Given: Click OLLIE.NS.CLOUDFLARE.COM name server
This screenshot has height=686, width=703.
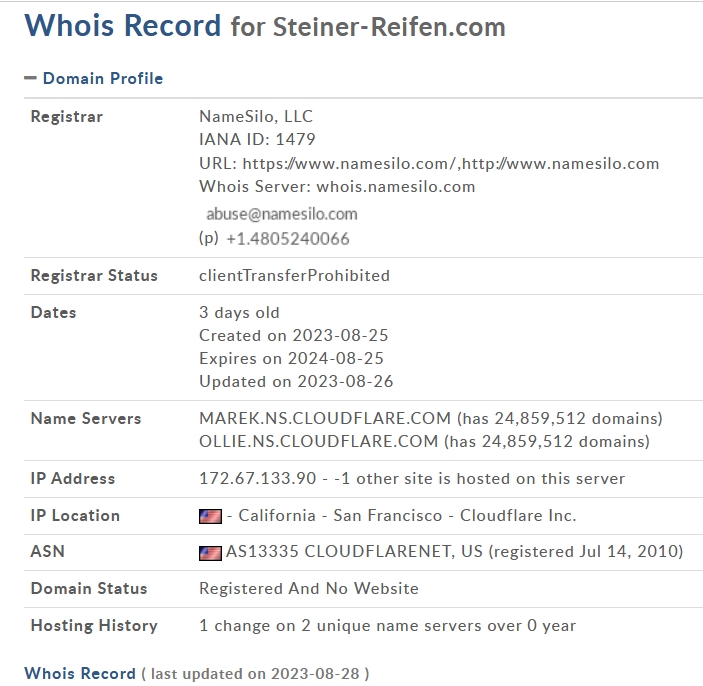Looking at the screenshot, I should pos(319,442).
